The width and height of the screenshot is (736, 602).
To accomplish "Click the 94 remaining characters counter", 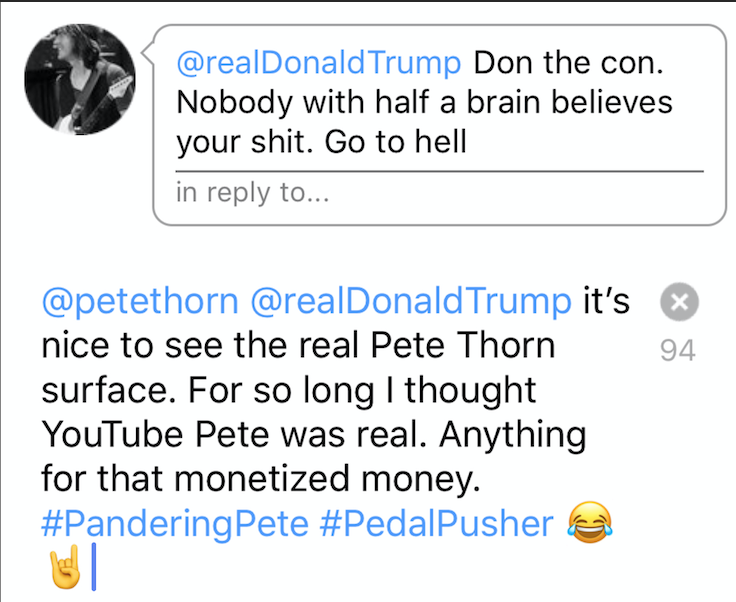I will coord(678,351).
